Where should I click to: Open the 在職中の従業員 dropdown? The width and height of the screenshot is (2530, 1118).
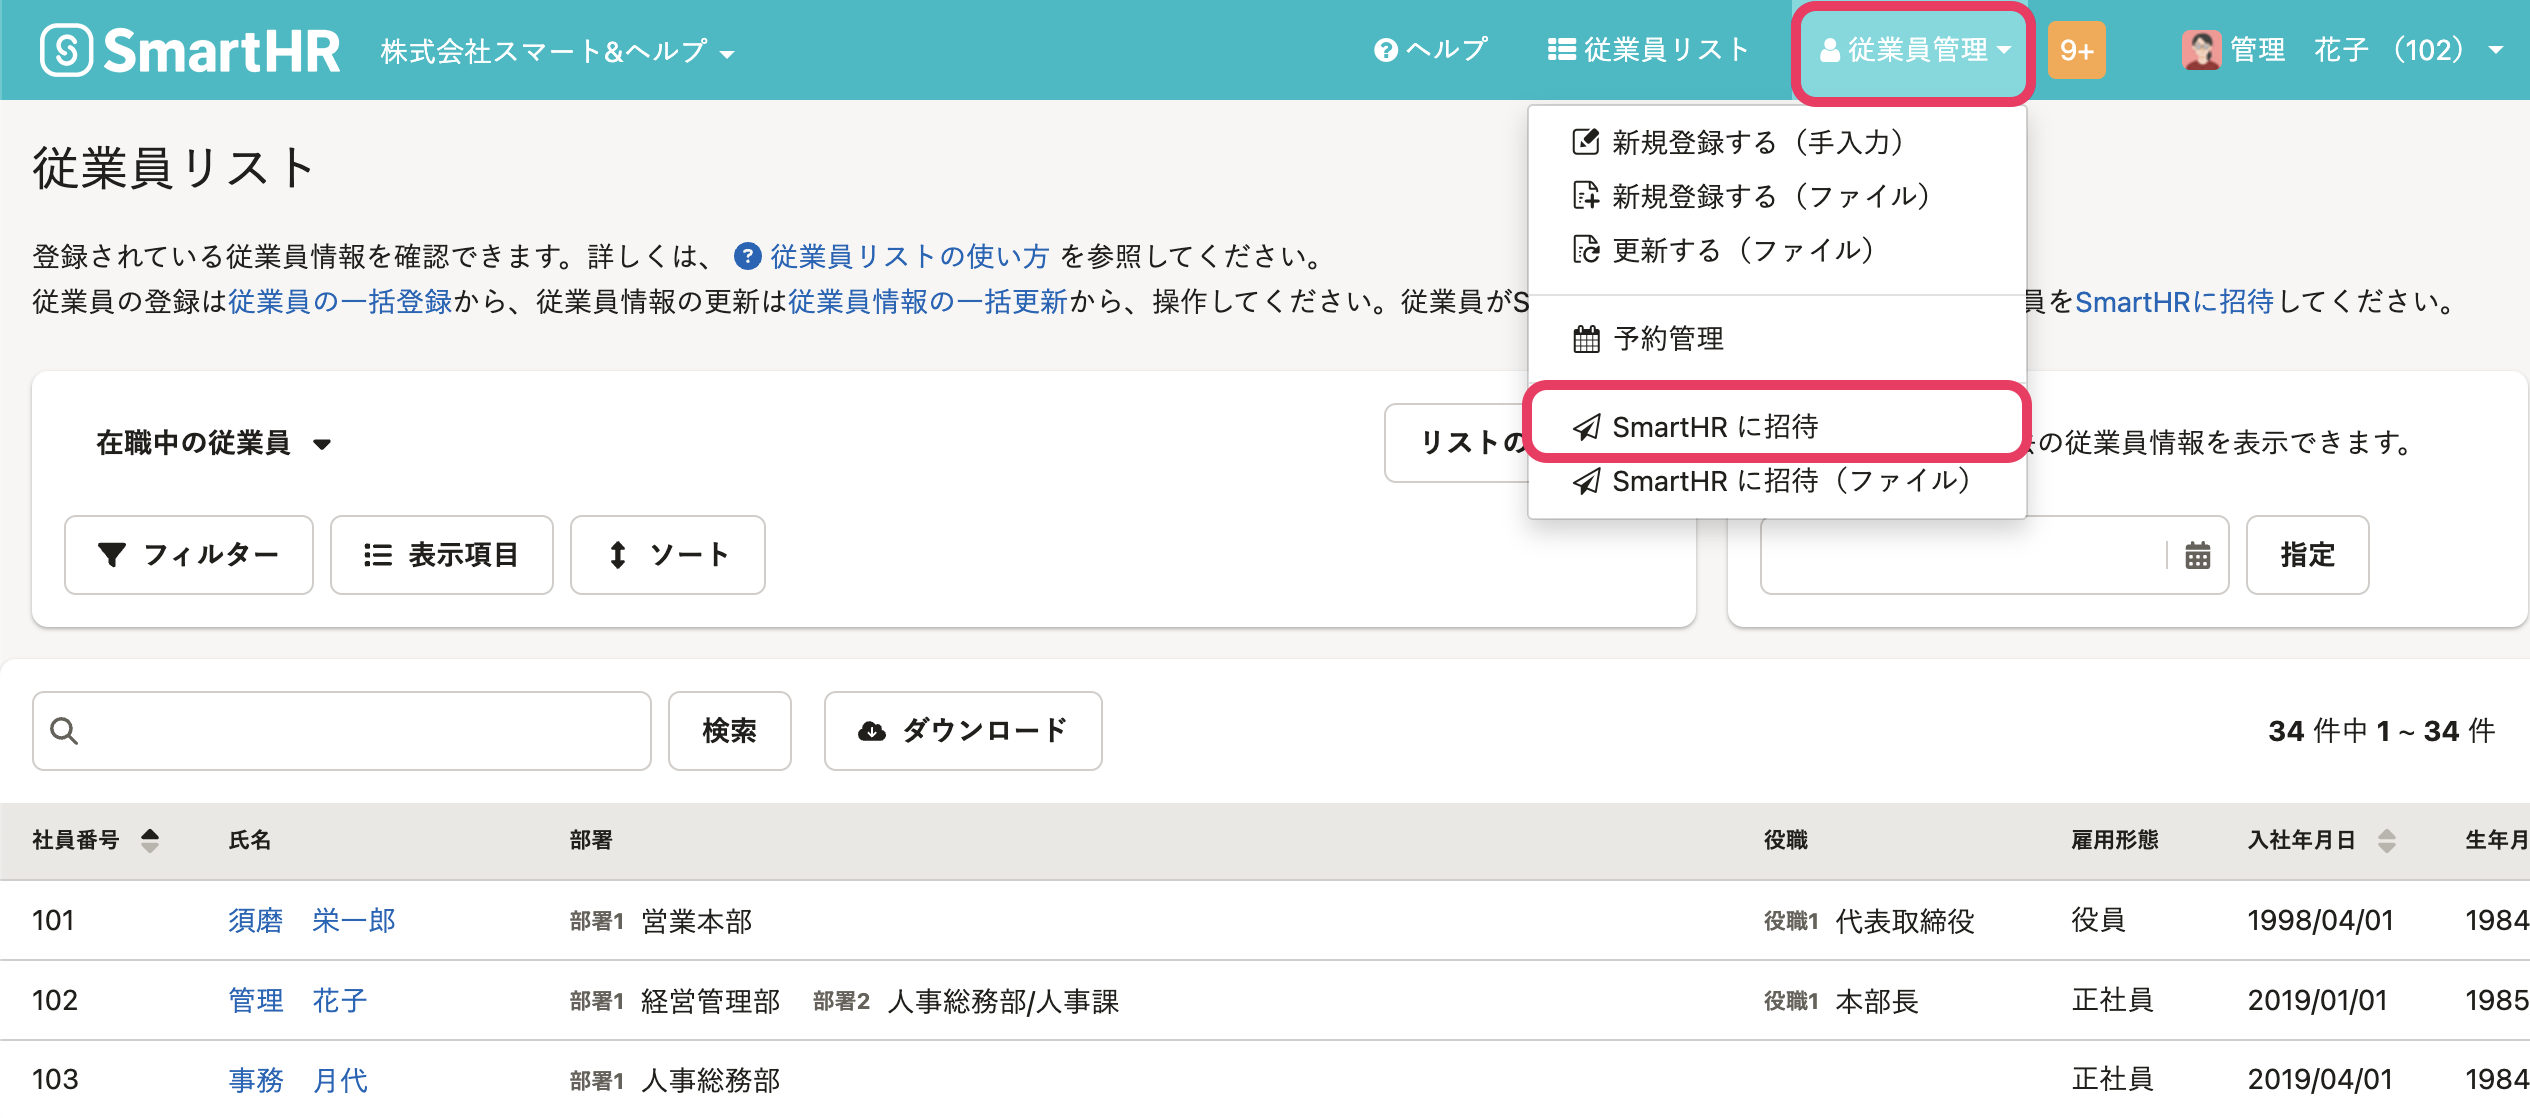[213, 443]
